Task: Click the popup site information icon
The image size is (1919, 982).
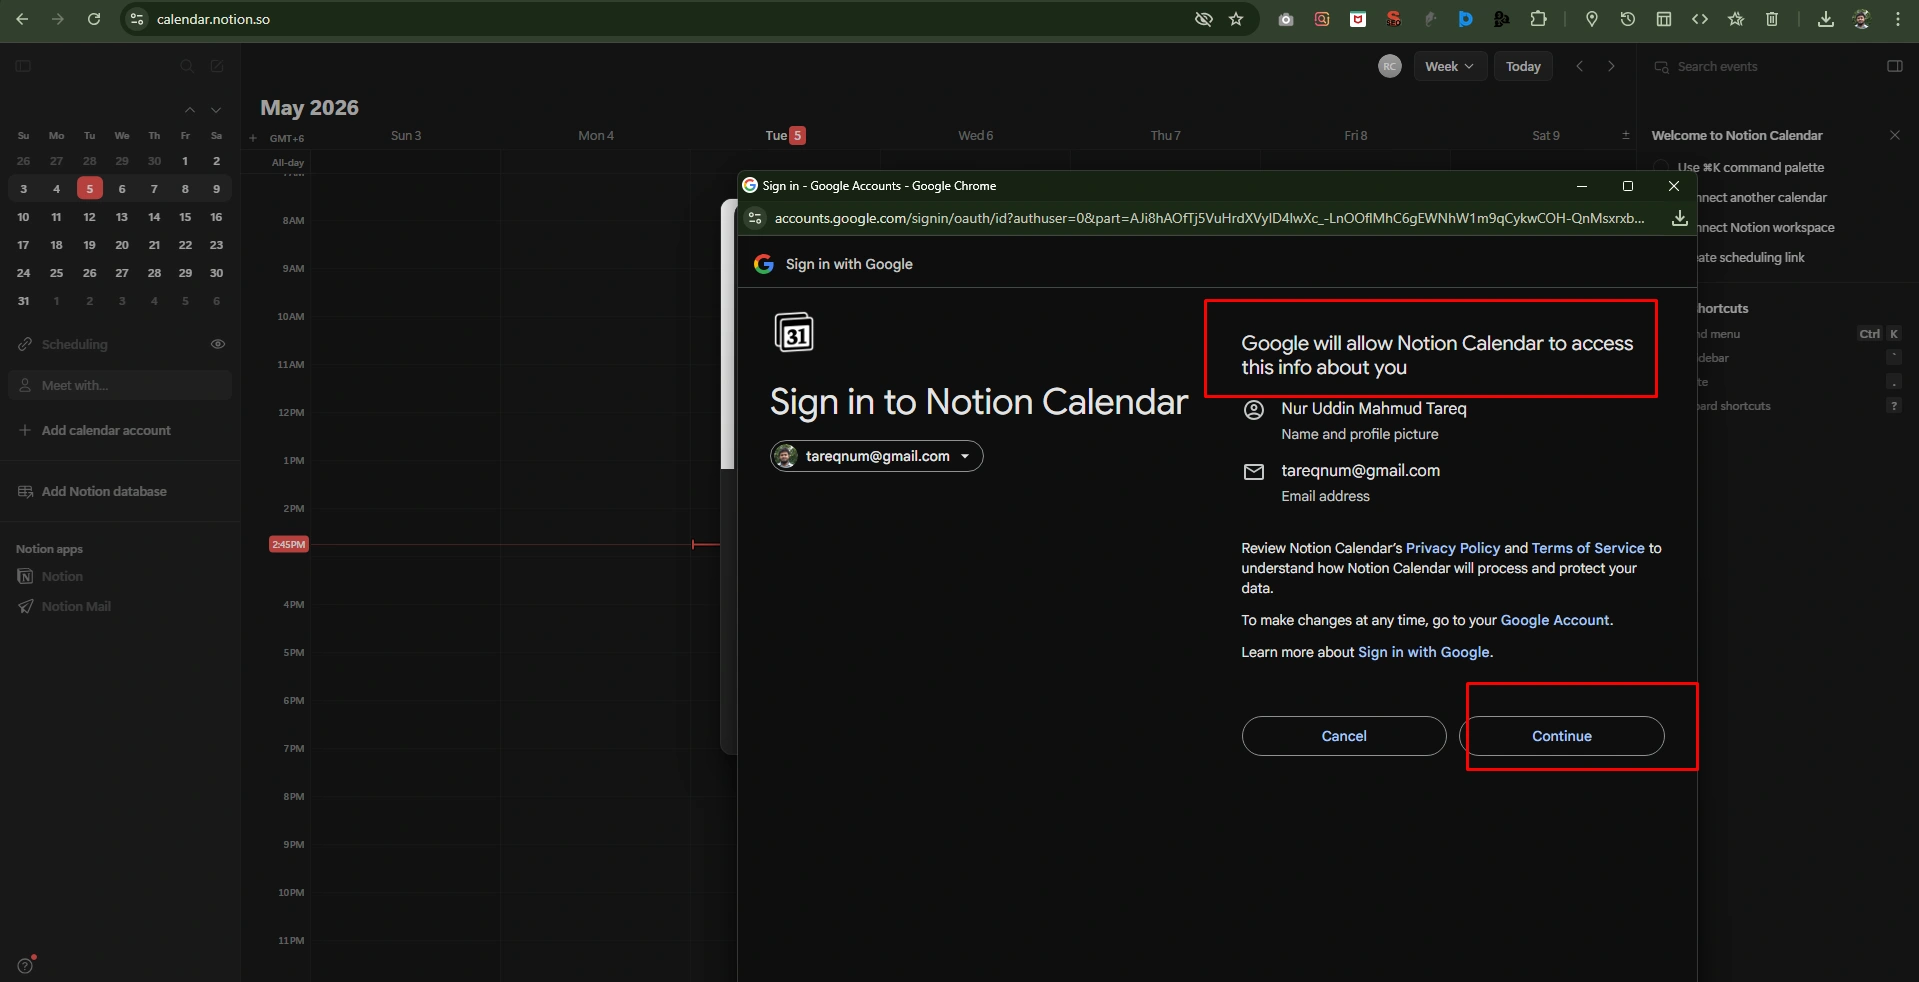Action: point(756,218)
